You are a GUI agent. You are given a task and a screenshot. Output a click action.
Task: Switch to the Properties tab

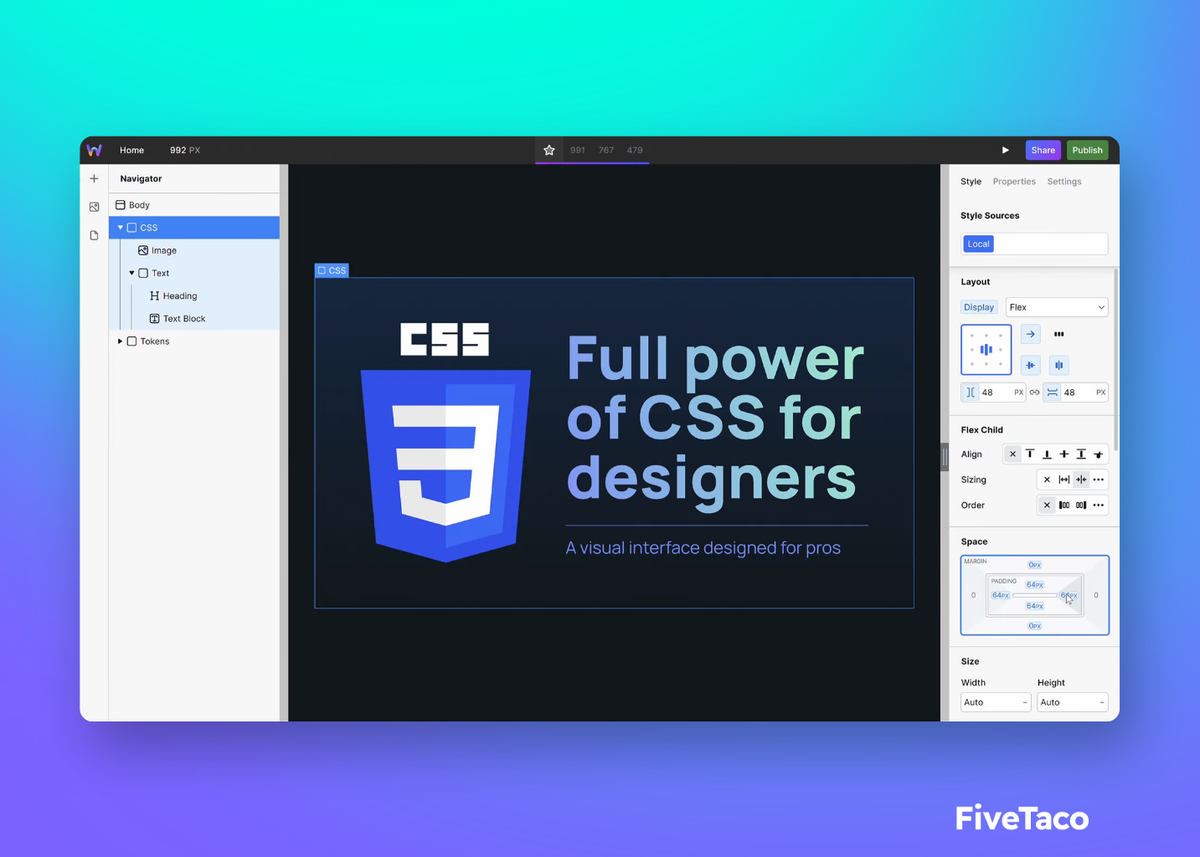[1014, 181]
